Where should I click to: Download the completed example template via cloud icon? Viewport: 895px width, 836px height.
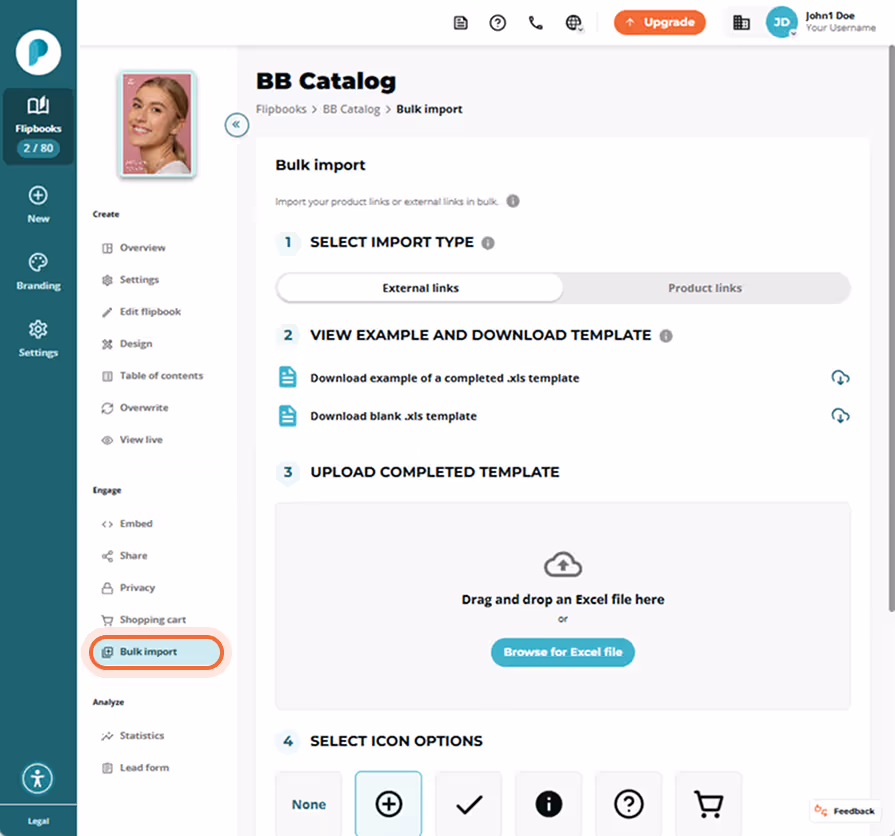[x=840, y=378]
